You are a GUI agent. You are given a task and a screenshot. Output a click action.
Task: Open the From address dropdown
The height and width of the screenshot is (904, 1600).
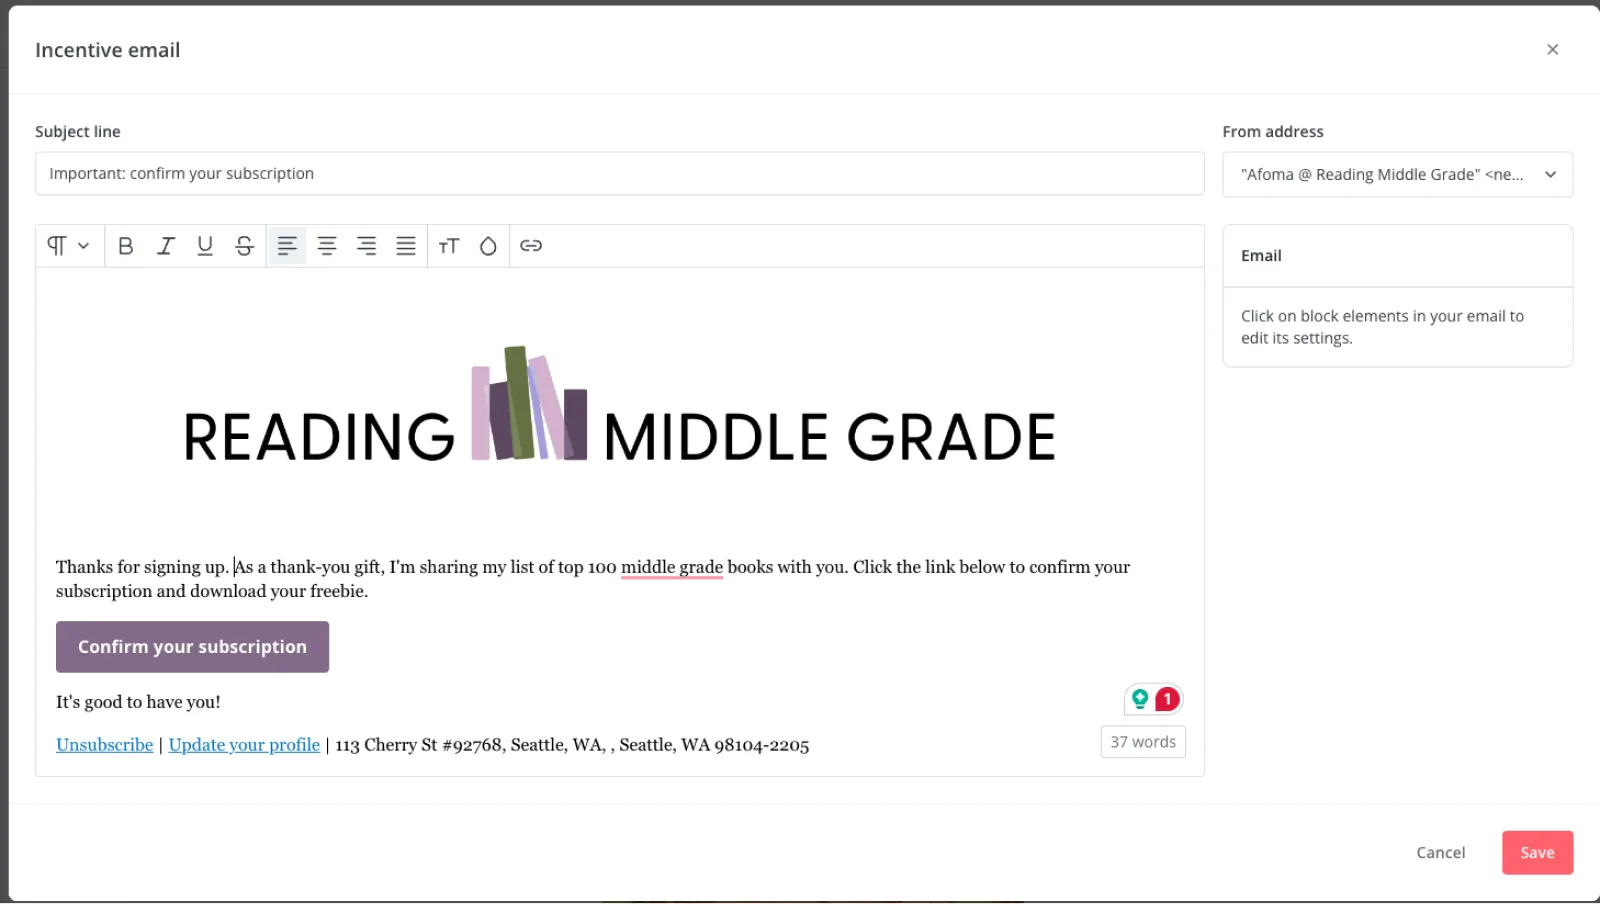click(1397, 175)
